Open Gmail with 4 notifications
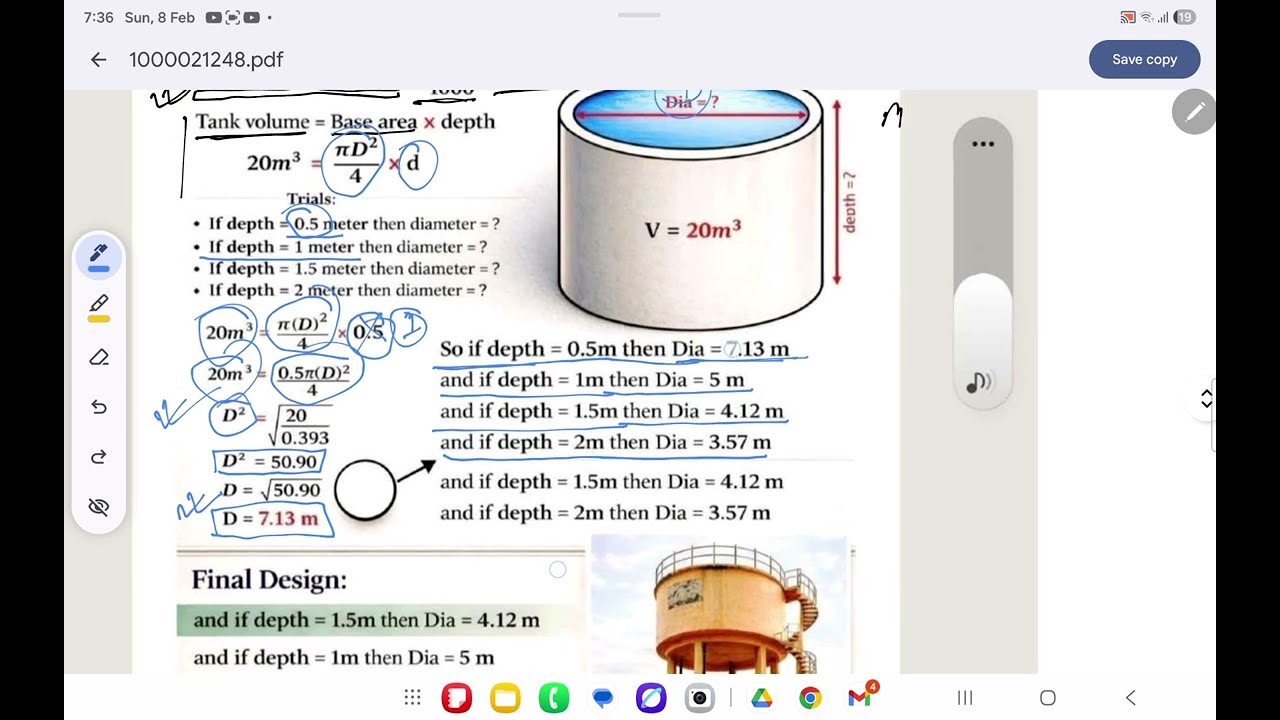Screen dimensions: 1280x720 point(860,696)
